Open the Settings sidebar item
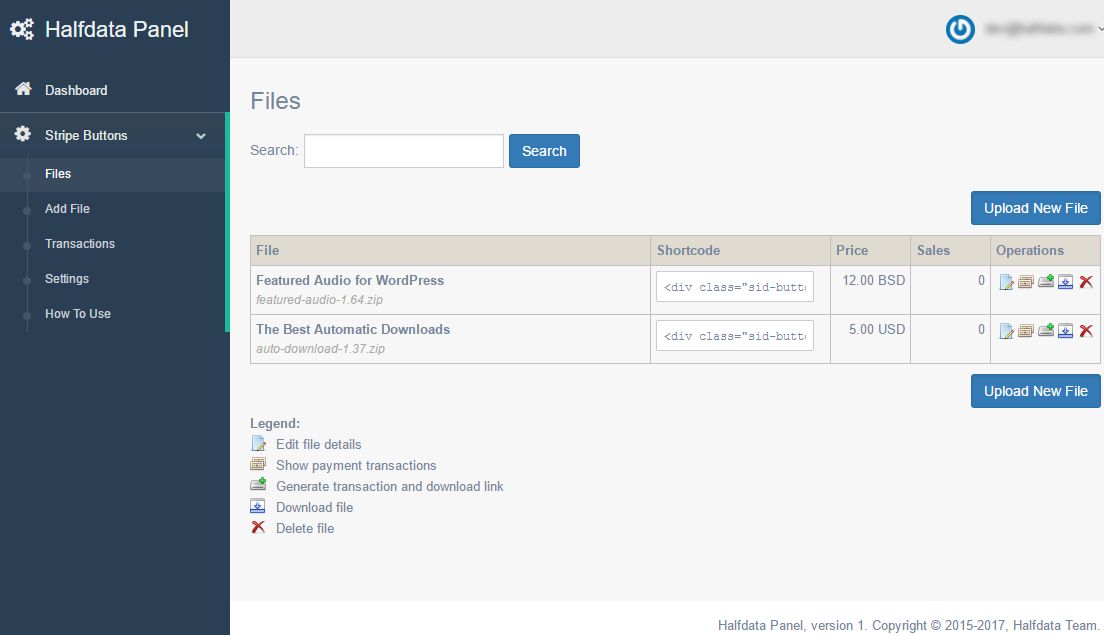1104x635 pixels. click(67, 279)
